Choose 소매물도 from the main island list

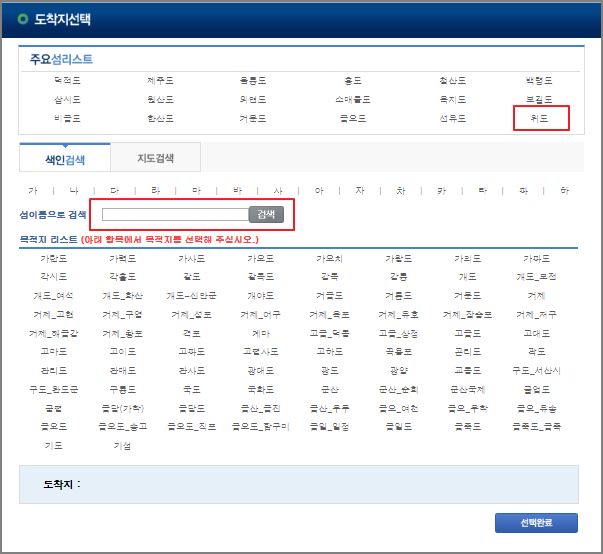click(353, 100)
